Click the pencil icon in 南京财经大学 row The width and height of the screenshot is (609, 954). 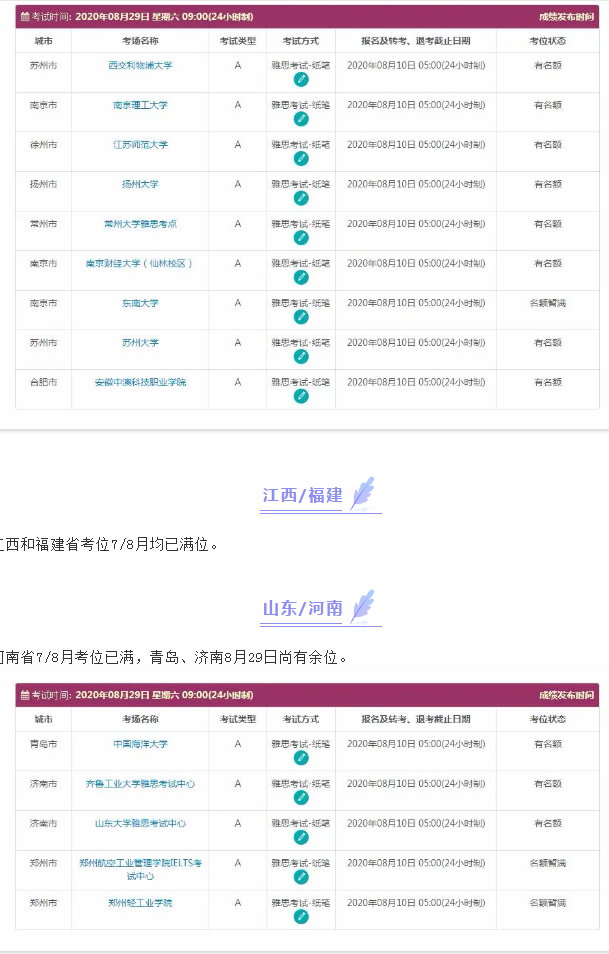click(301, 277)
